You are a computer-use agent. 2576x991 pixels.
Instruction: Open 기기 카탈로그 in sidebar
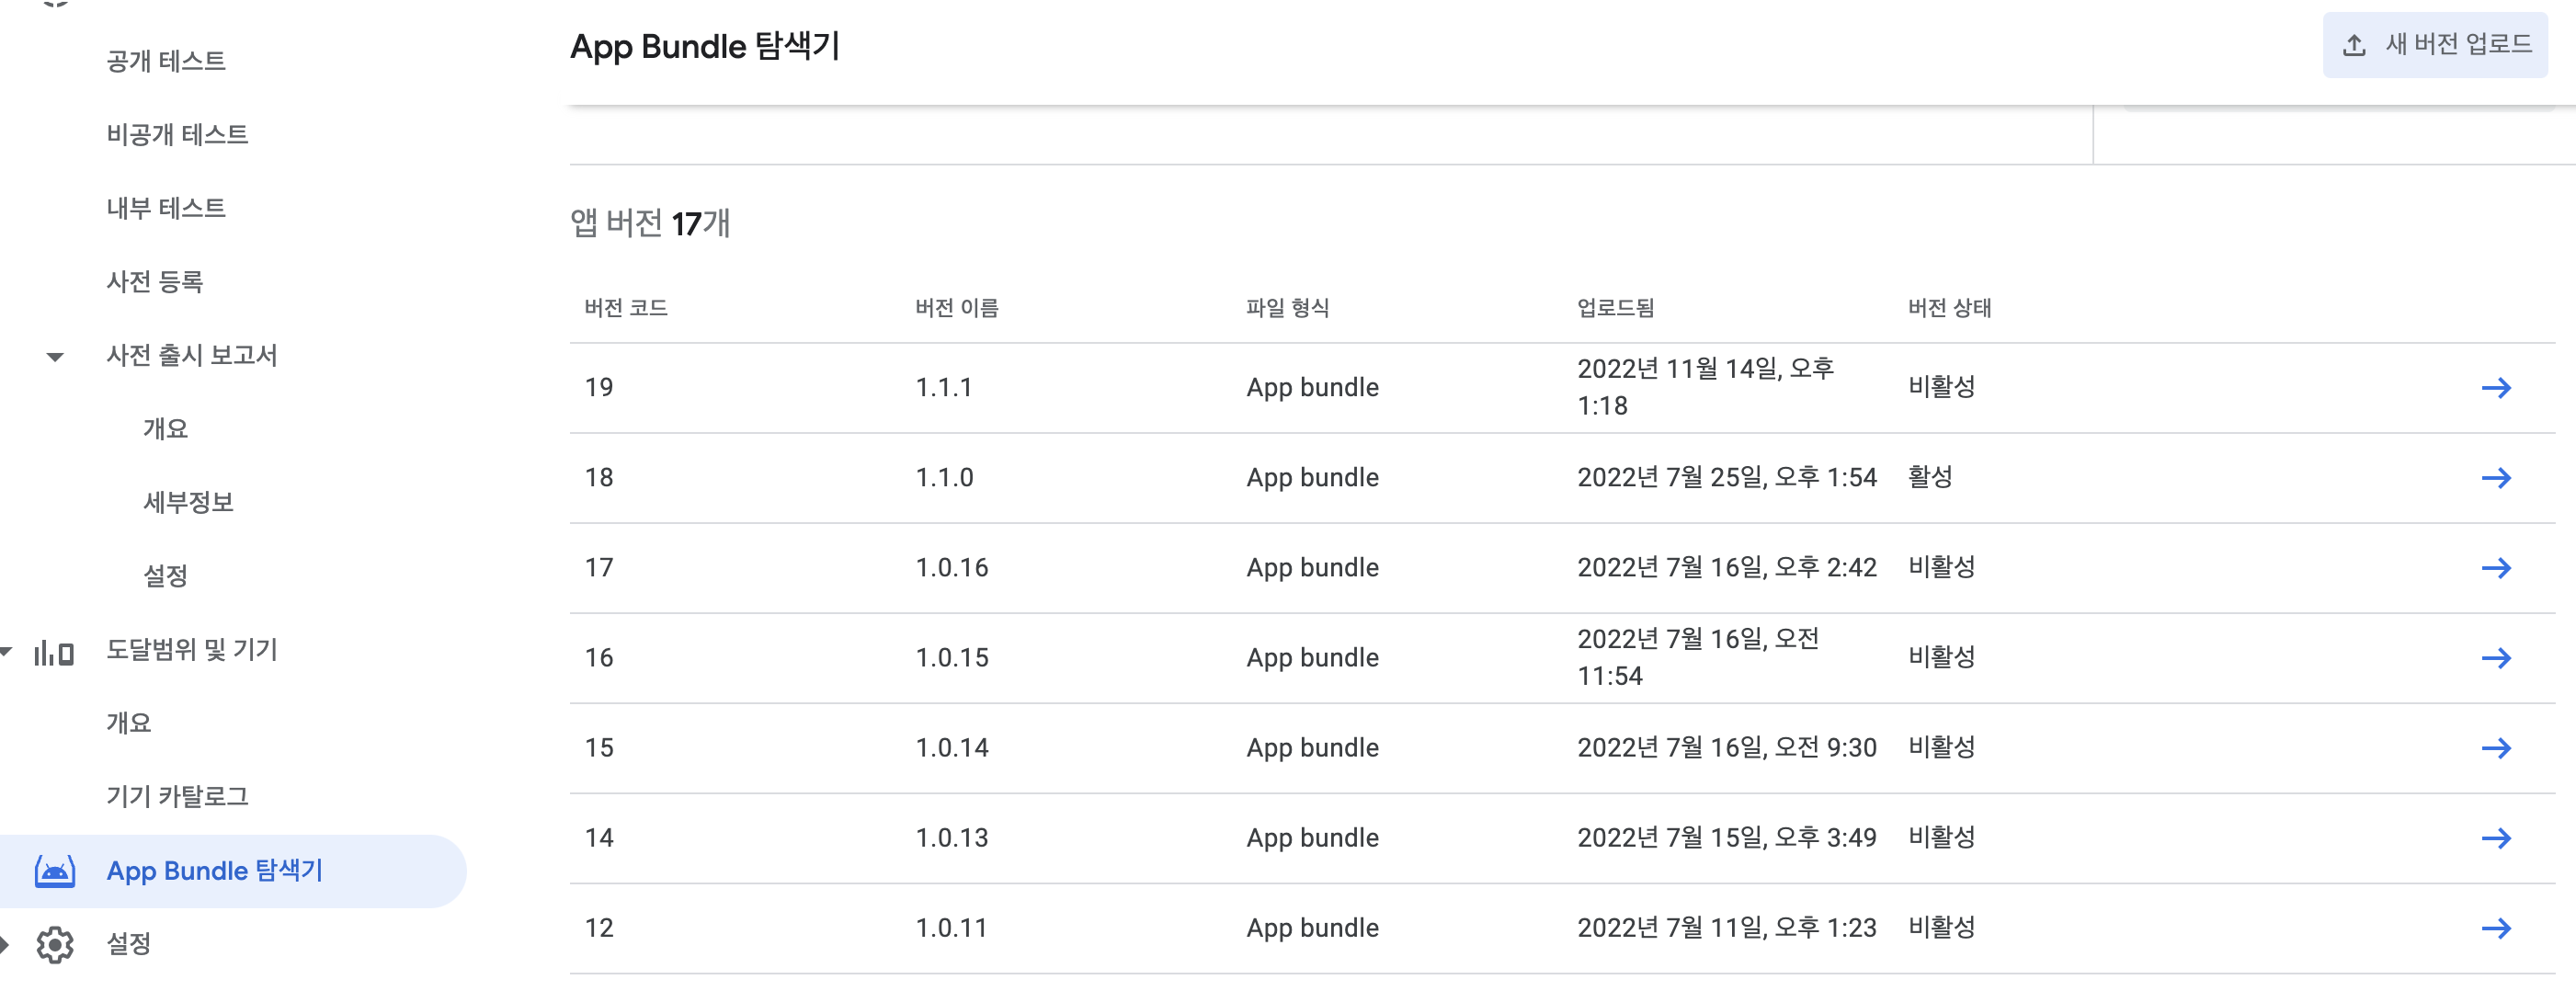[x=177, y=796]
